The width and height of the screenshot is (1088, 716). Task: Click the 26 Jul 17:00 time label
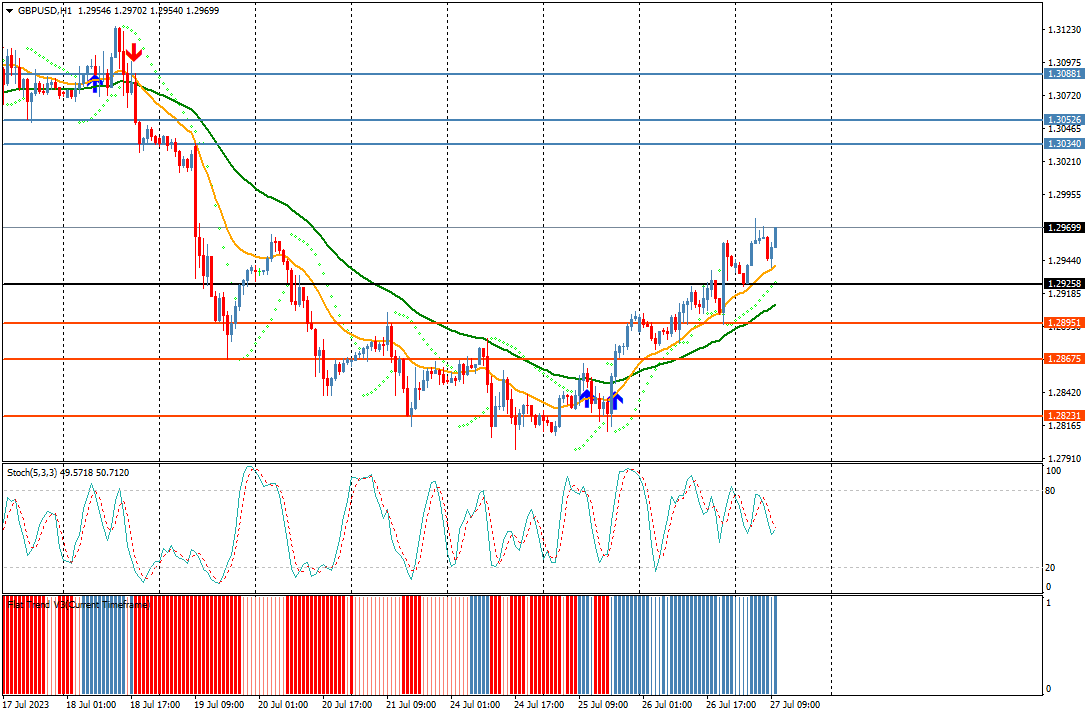(731, 705)
